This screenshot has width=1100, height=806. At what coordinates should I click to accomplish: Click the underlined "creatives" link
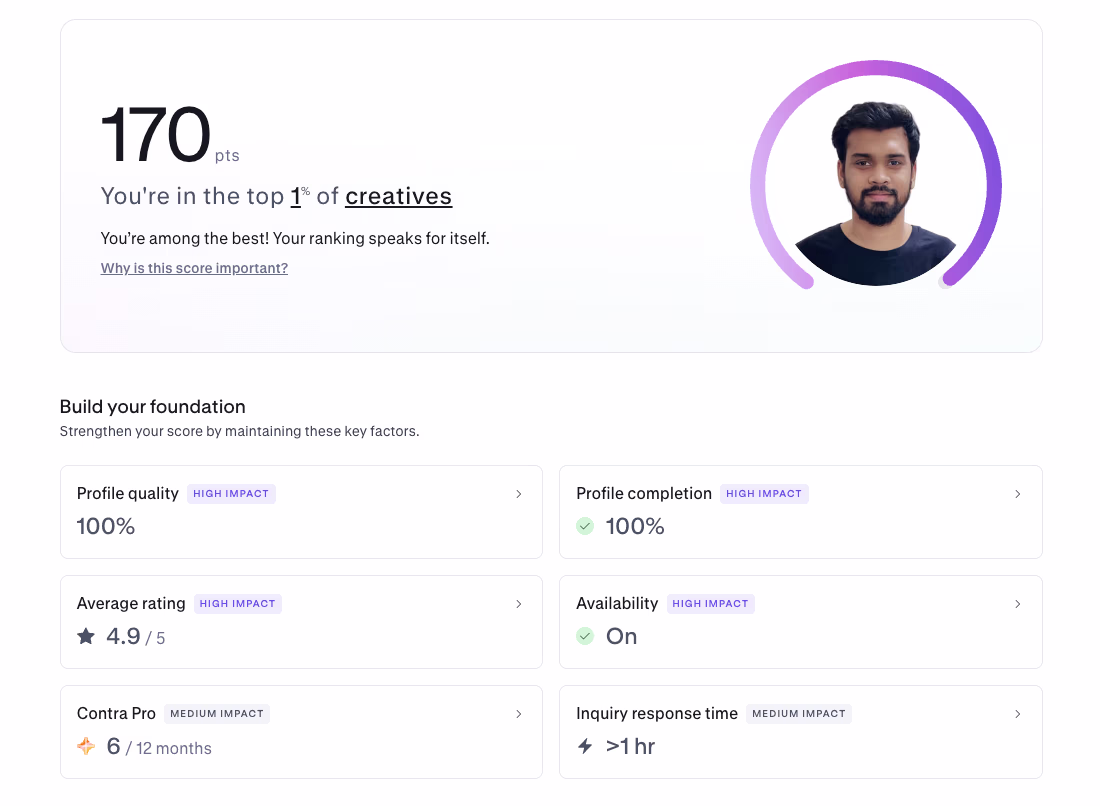tap(398, 196)
